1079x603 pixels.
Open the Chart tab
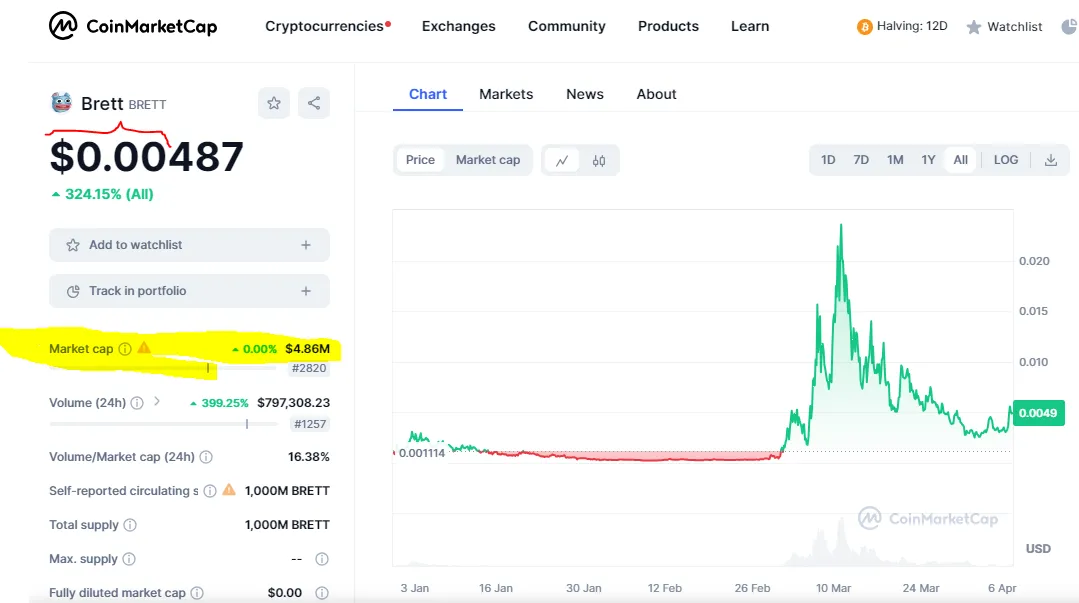[427, 94]
